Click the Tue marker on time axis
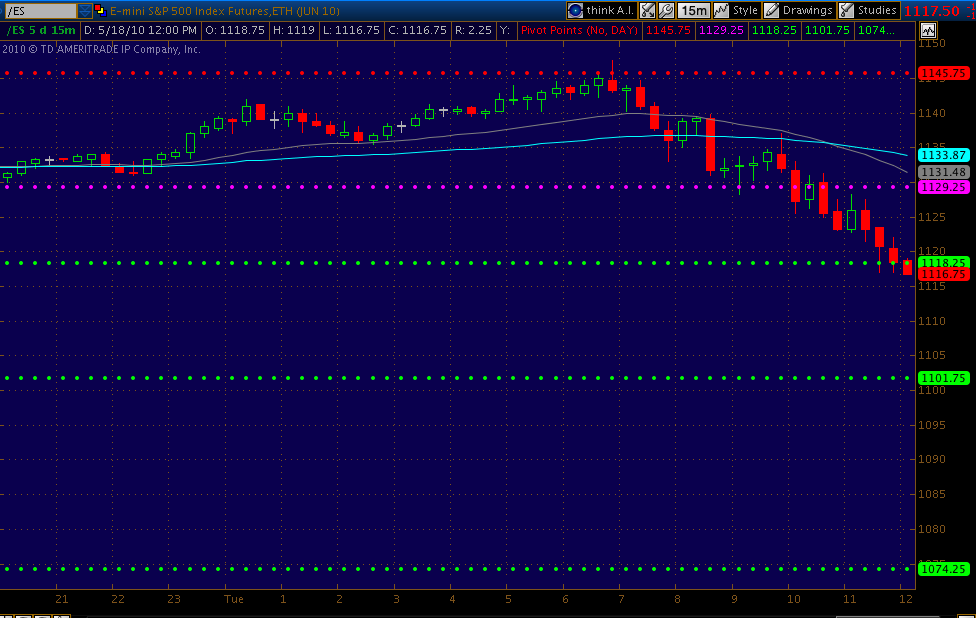The image size is (976, 618). pyautogui.click(x=234, y=599)
